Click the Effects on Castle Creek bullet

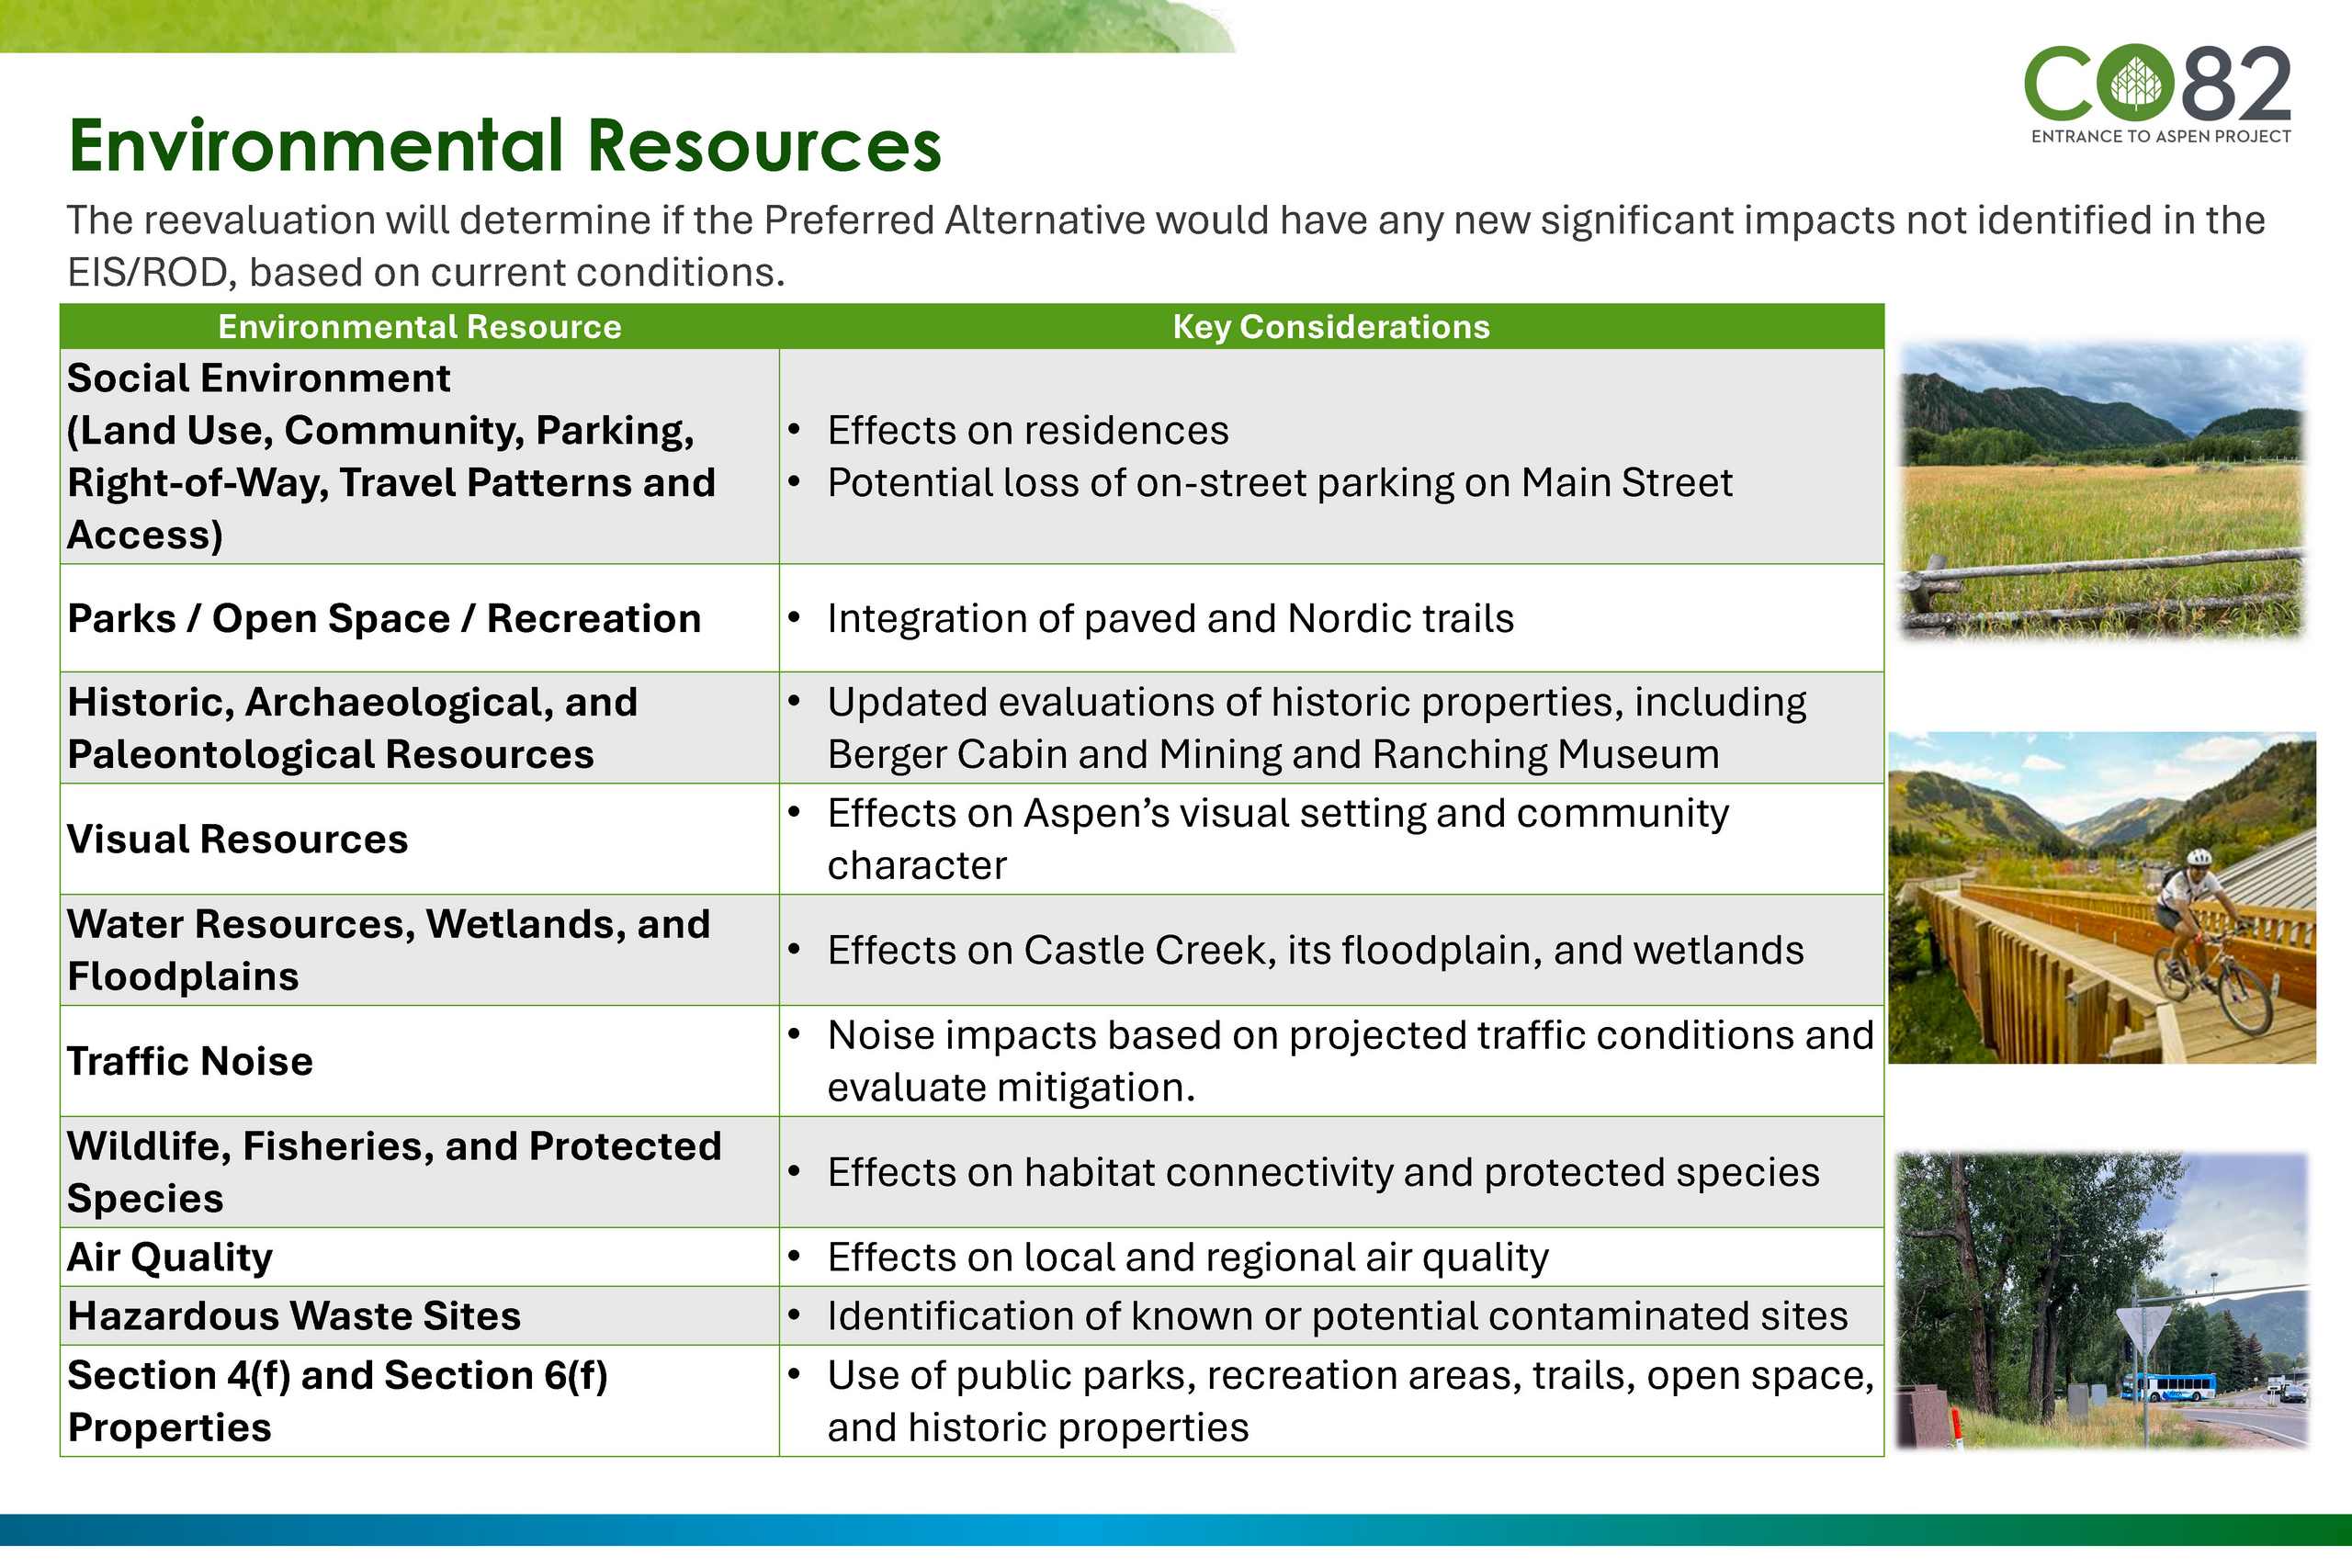(1315, 950)
